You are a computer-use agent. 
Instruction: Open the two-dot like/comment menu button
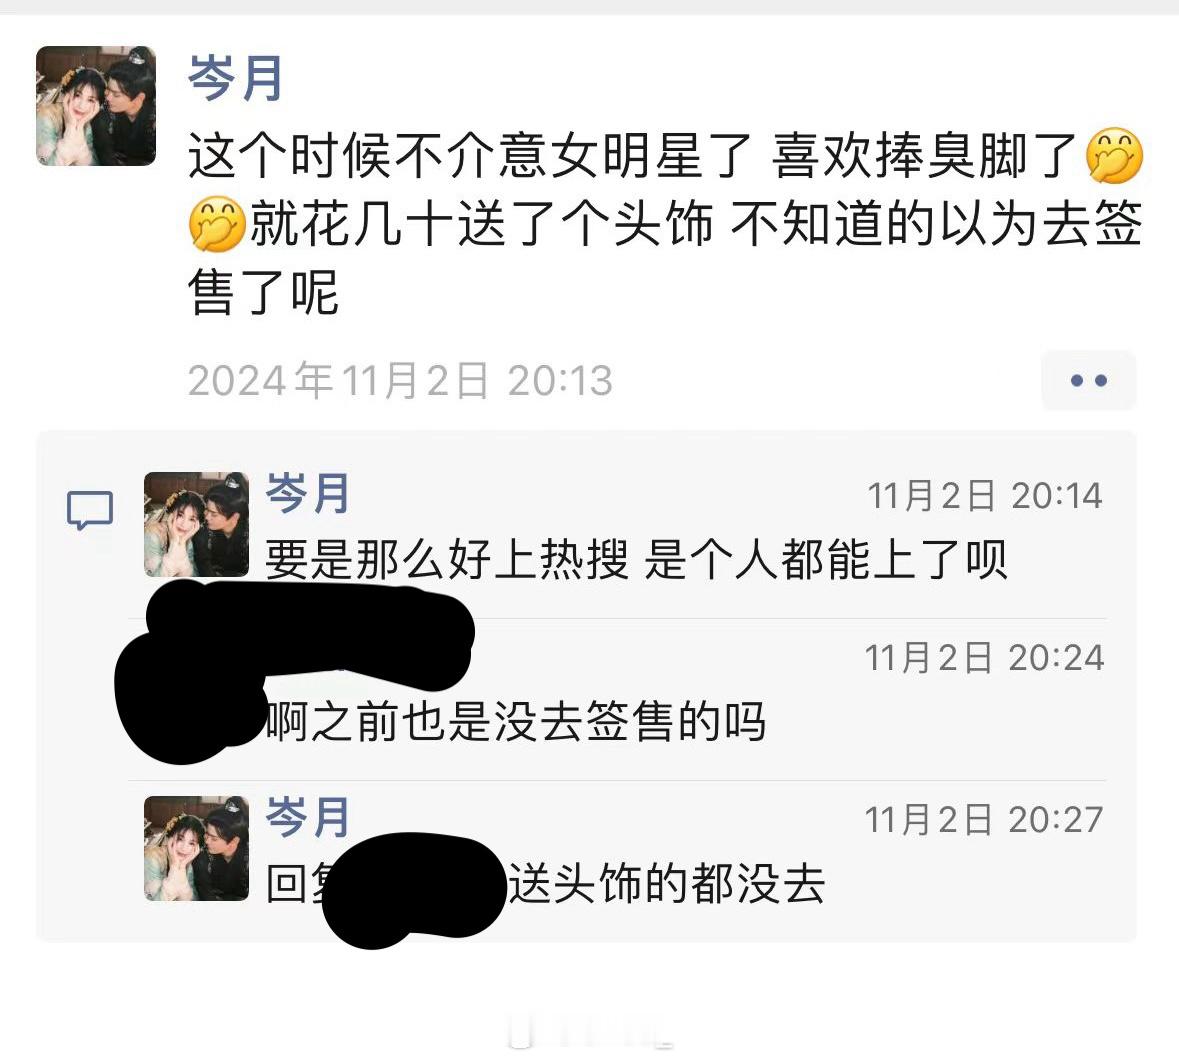[1088, 380]
